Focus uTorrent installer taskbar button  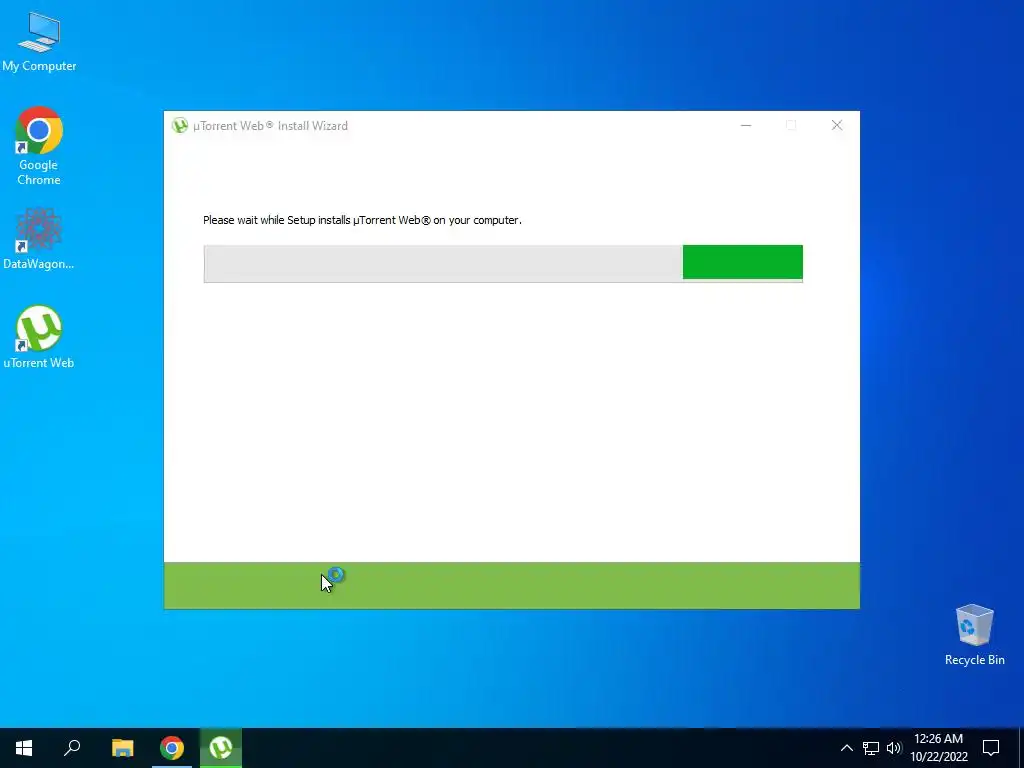(x=221, y=748)
